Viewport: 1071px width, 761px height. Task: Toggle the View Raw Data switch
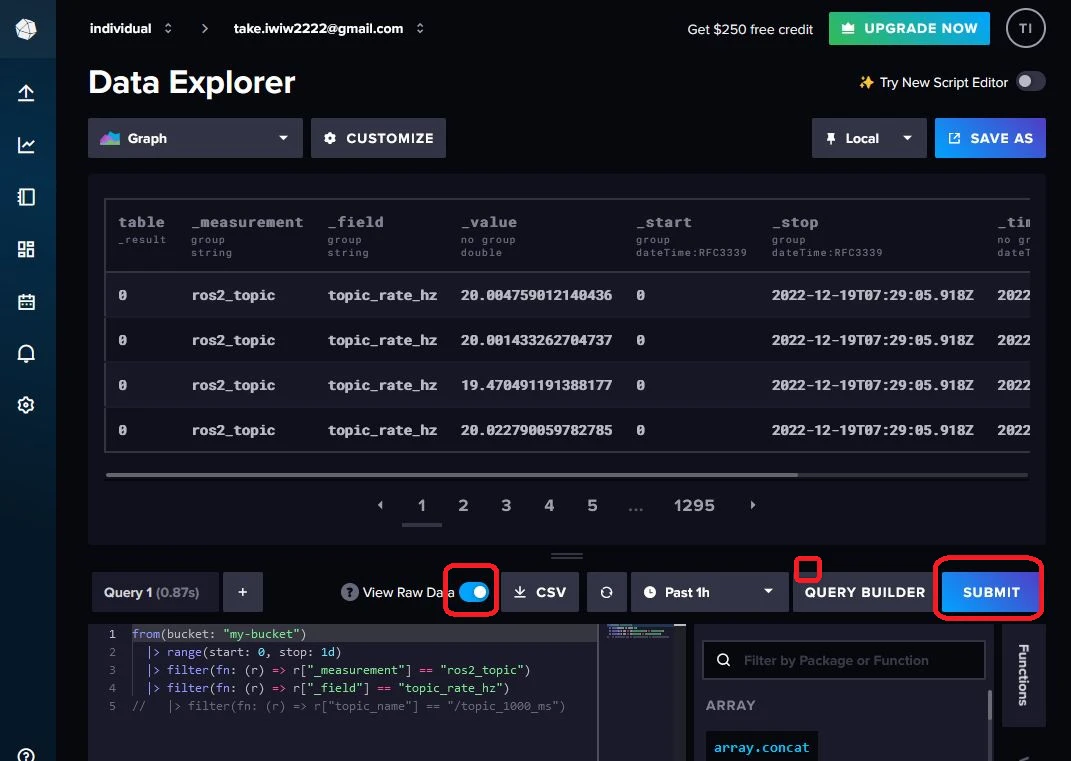[473, 592]
